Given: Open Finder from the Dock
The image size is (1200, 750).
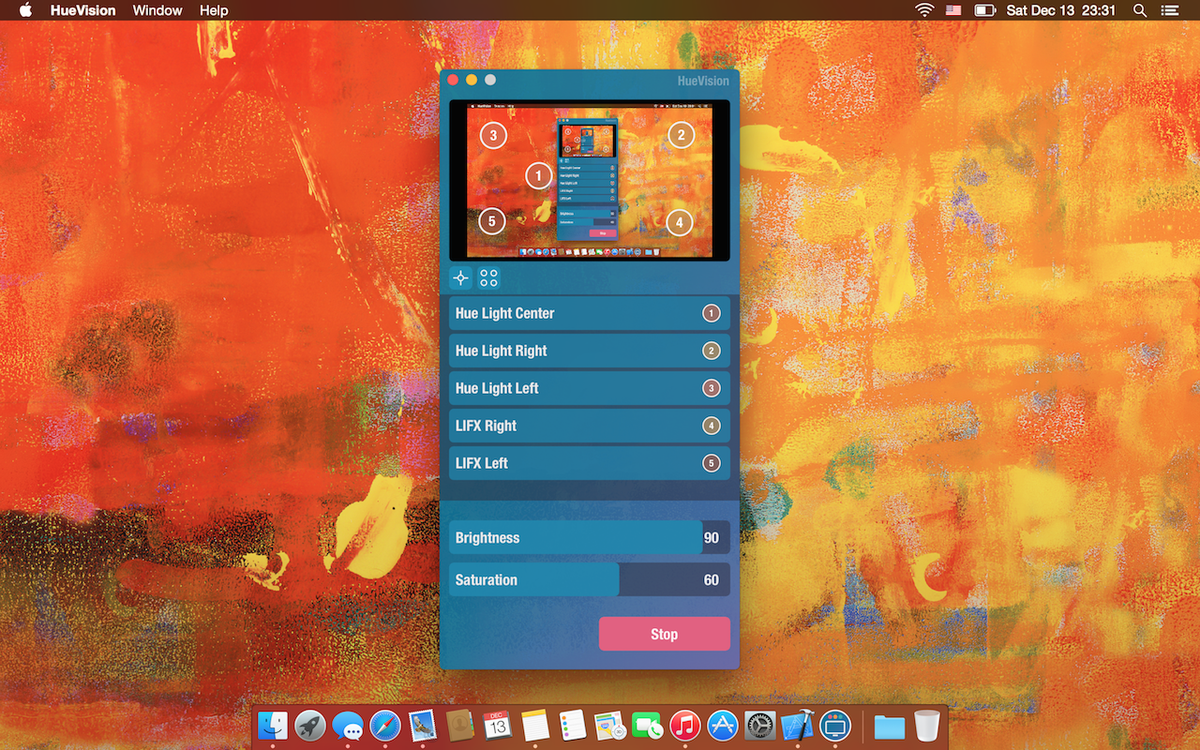Looking at the screenshot, I should [x=273, y=725].
